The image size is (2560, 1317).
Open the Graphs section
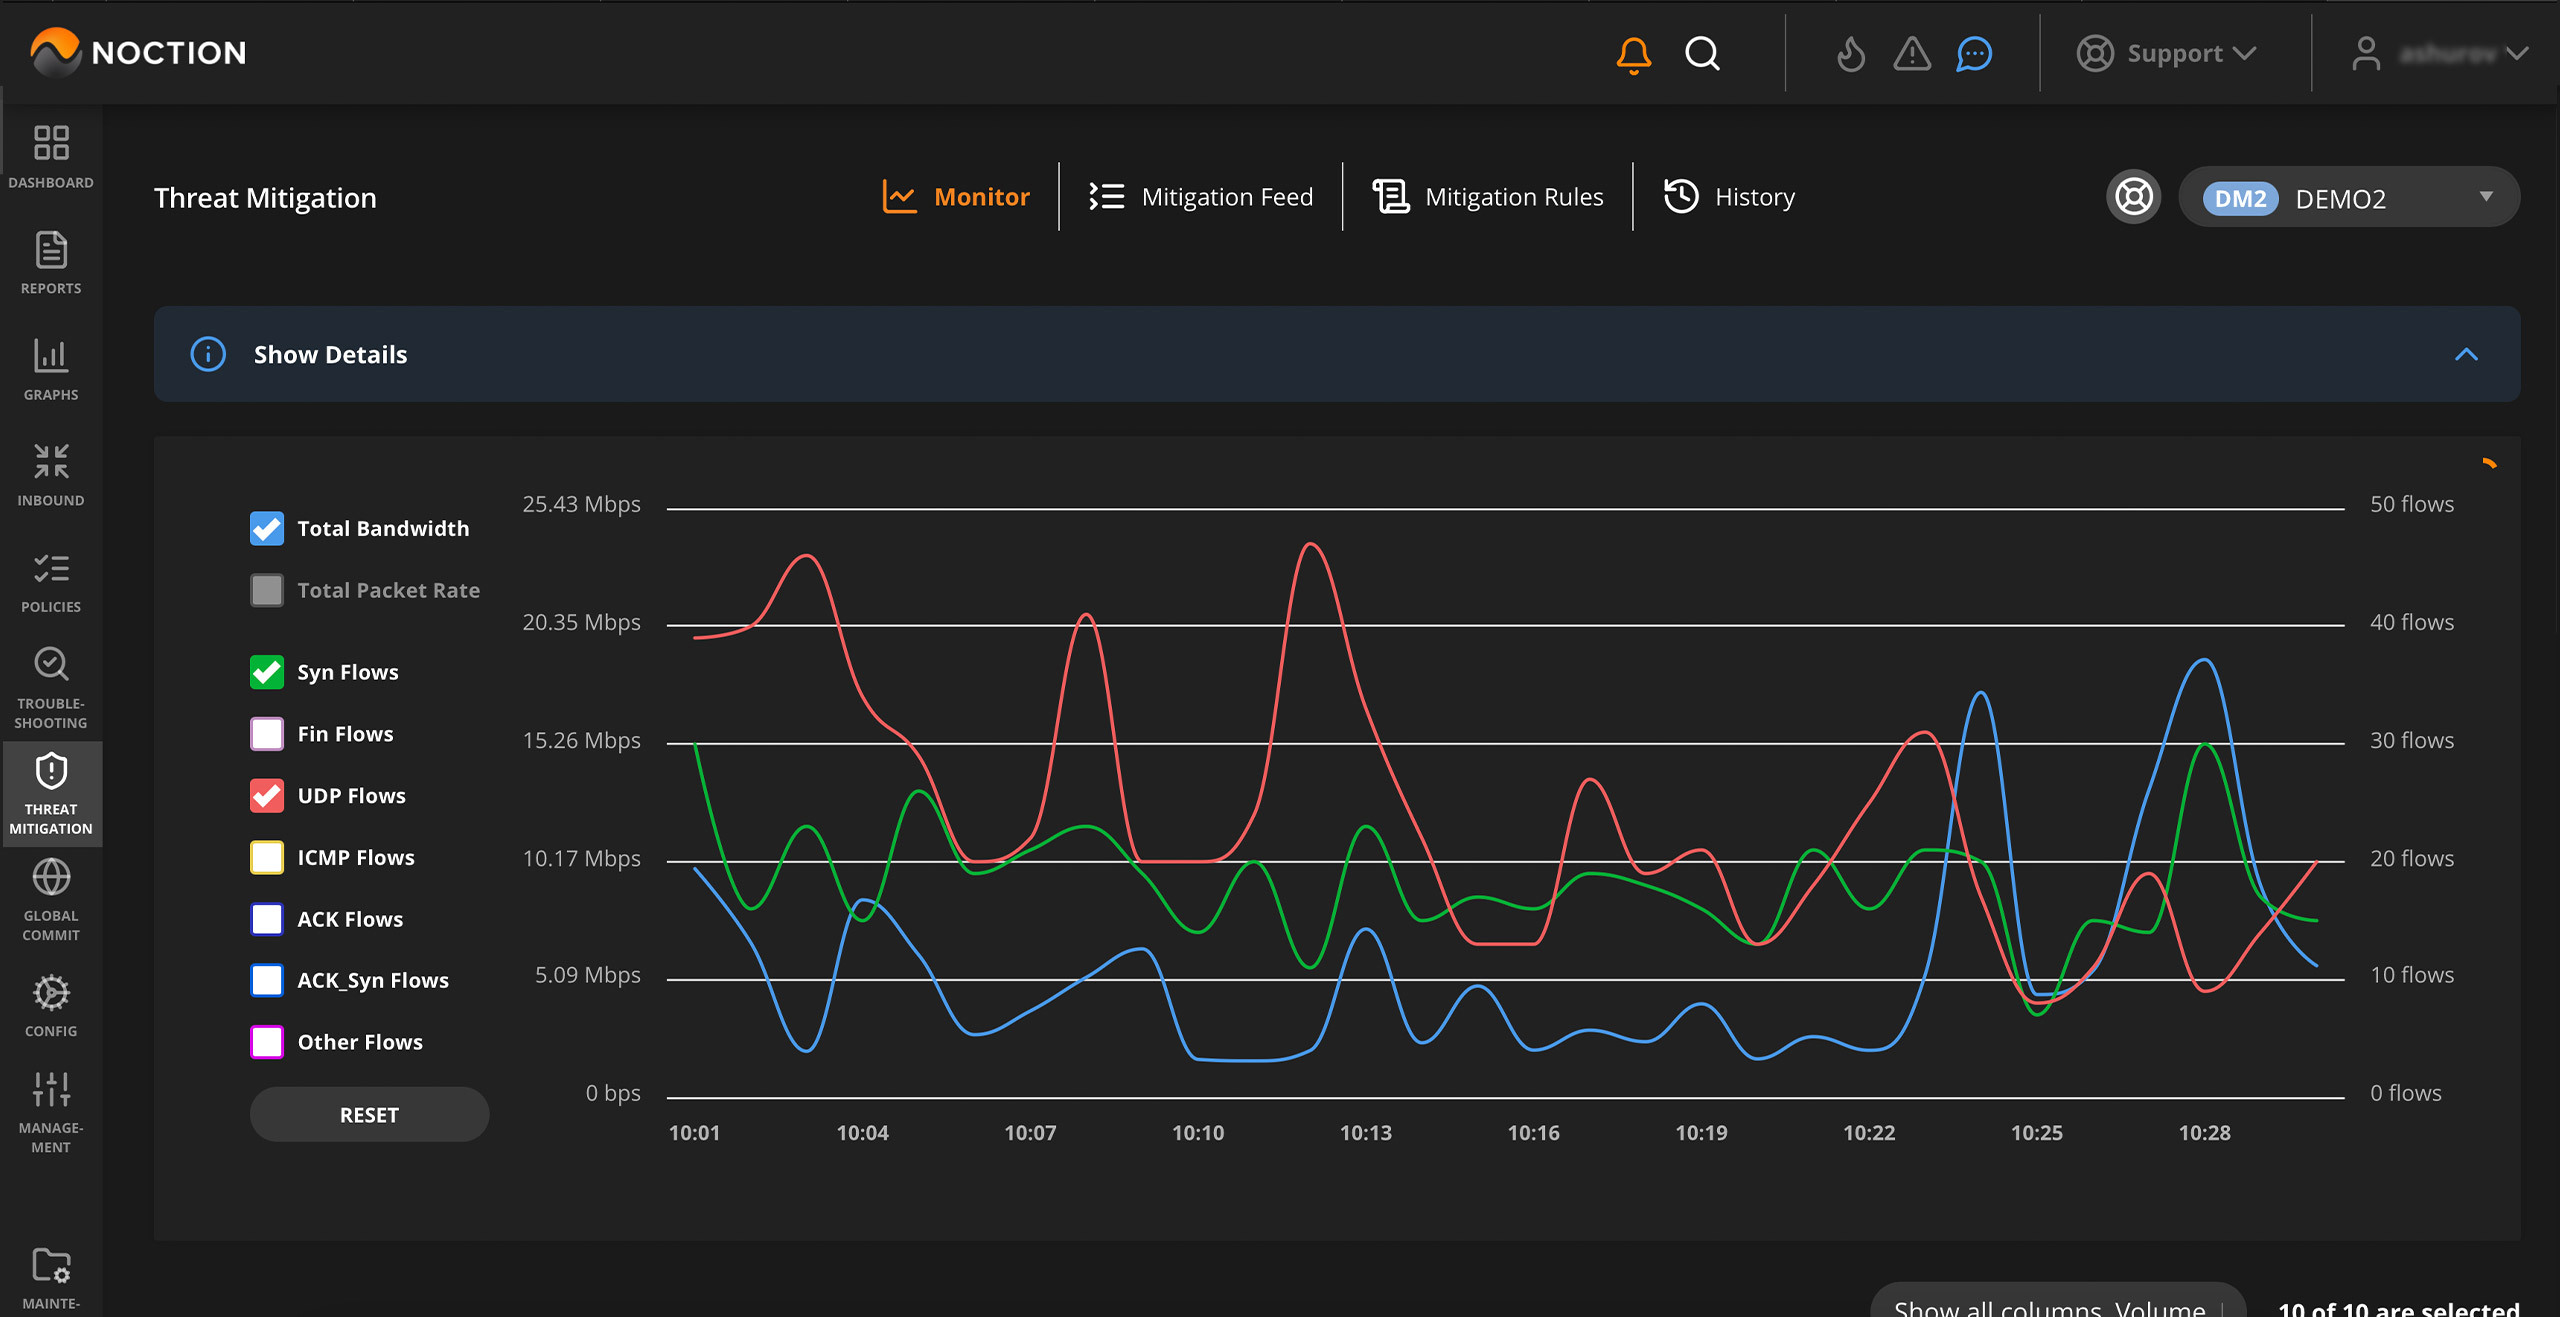51,368
